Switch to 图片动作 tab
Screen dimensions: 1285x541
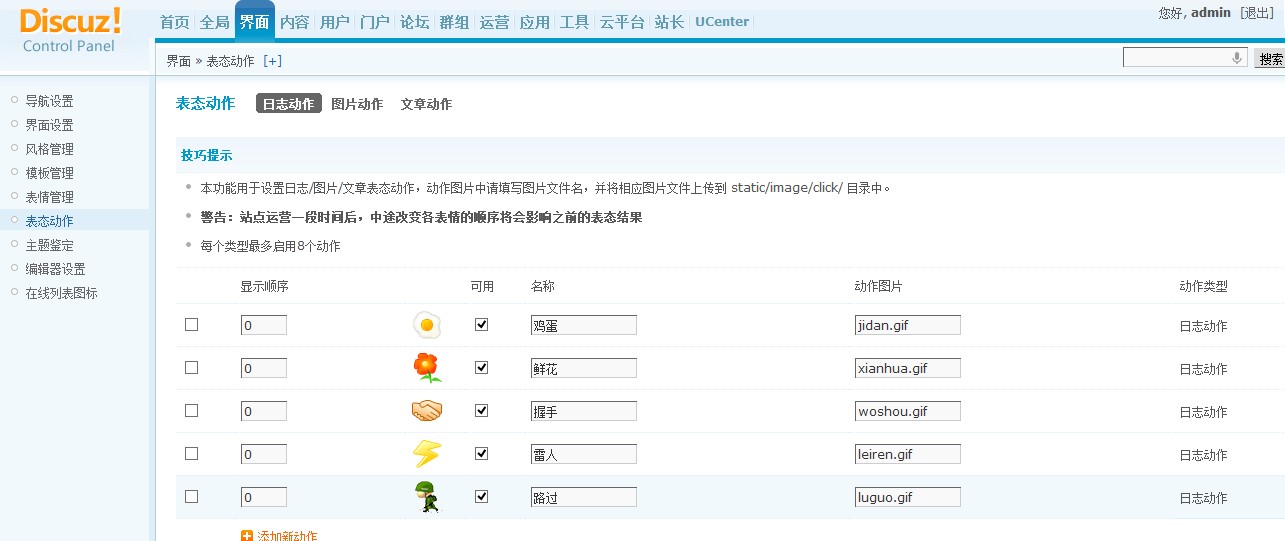coord(357,104)
